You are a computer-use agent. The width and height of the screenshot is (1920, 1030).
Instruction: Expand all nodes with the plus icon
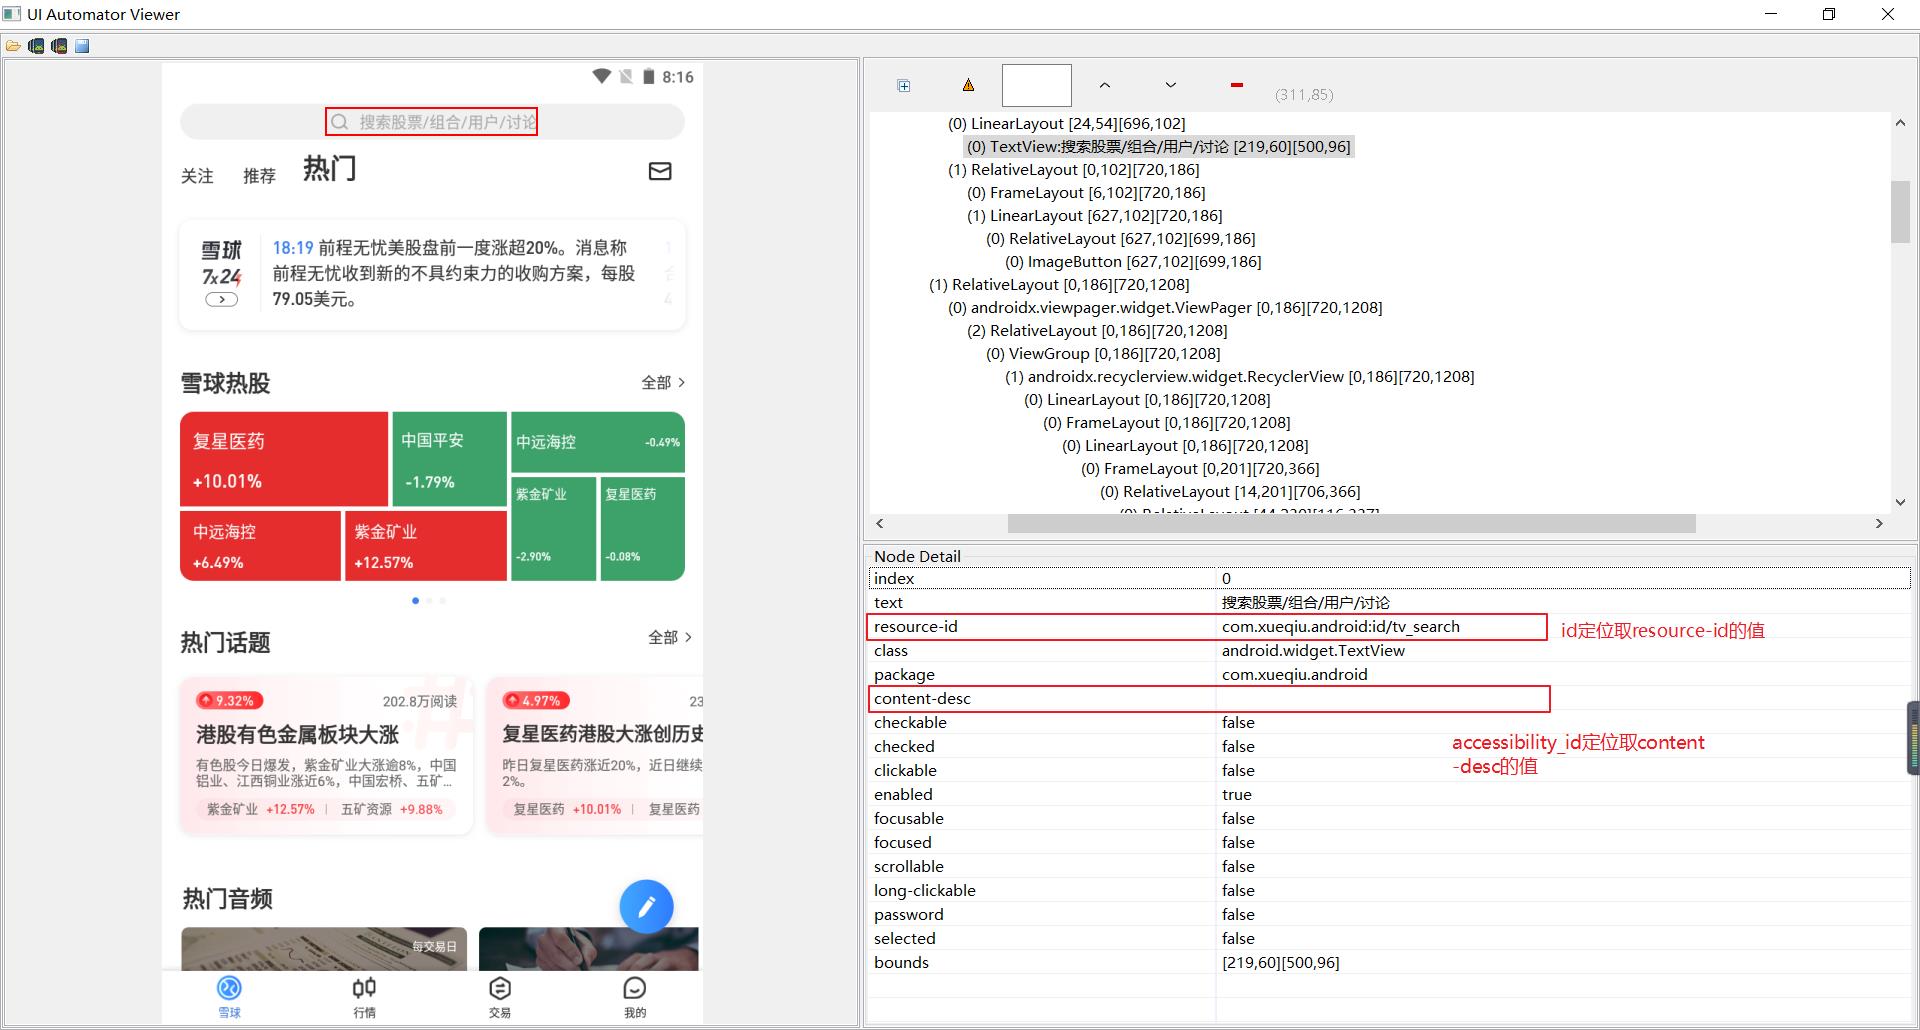coord(904,86)
